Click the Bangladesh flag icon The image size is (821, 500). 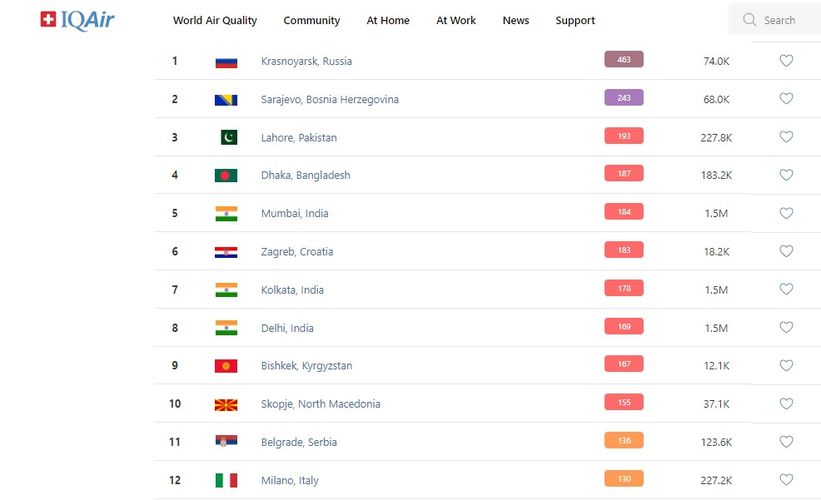(226, 176)
